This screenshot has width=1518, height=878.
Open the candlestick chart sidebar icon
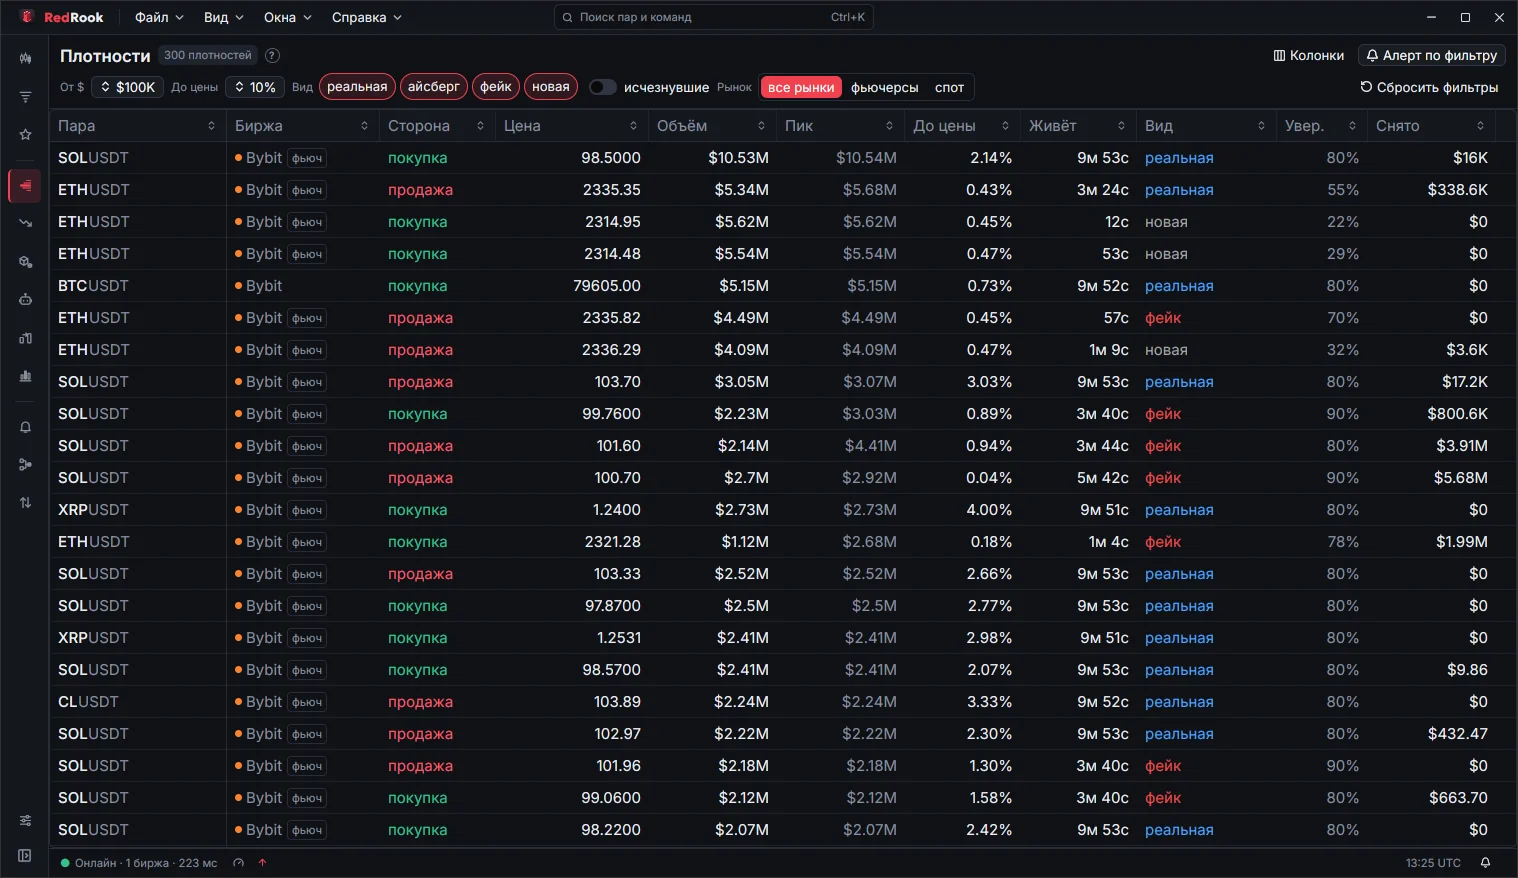tap(25, 59)
